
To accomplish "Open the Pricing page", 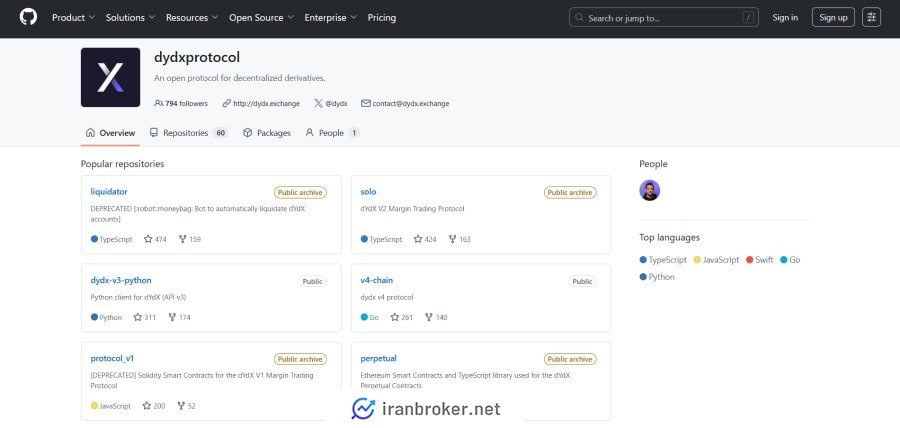I will pyautogui.click(x=382, y=18).
